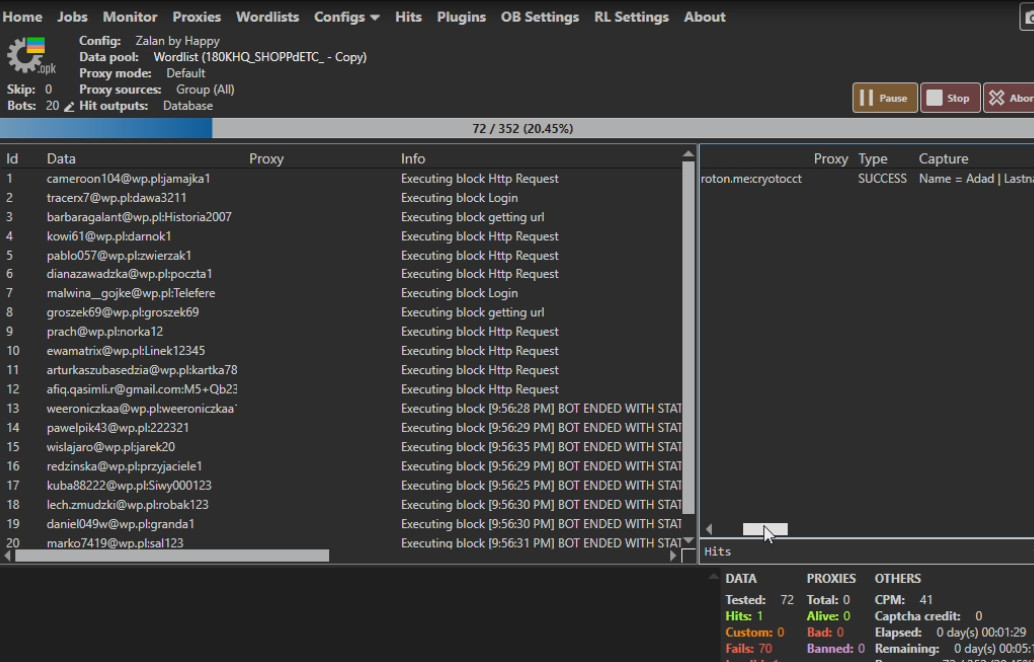Sort bots by the Info column header
1034x662 pixels.
(413, 158)
